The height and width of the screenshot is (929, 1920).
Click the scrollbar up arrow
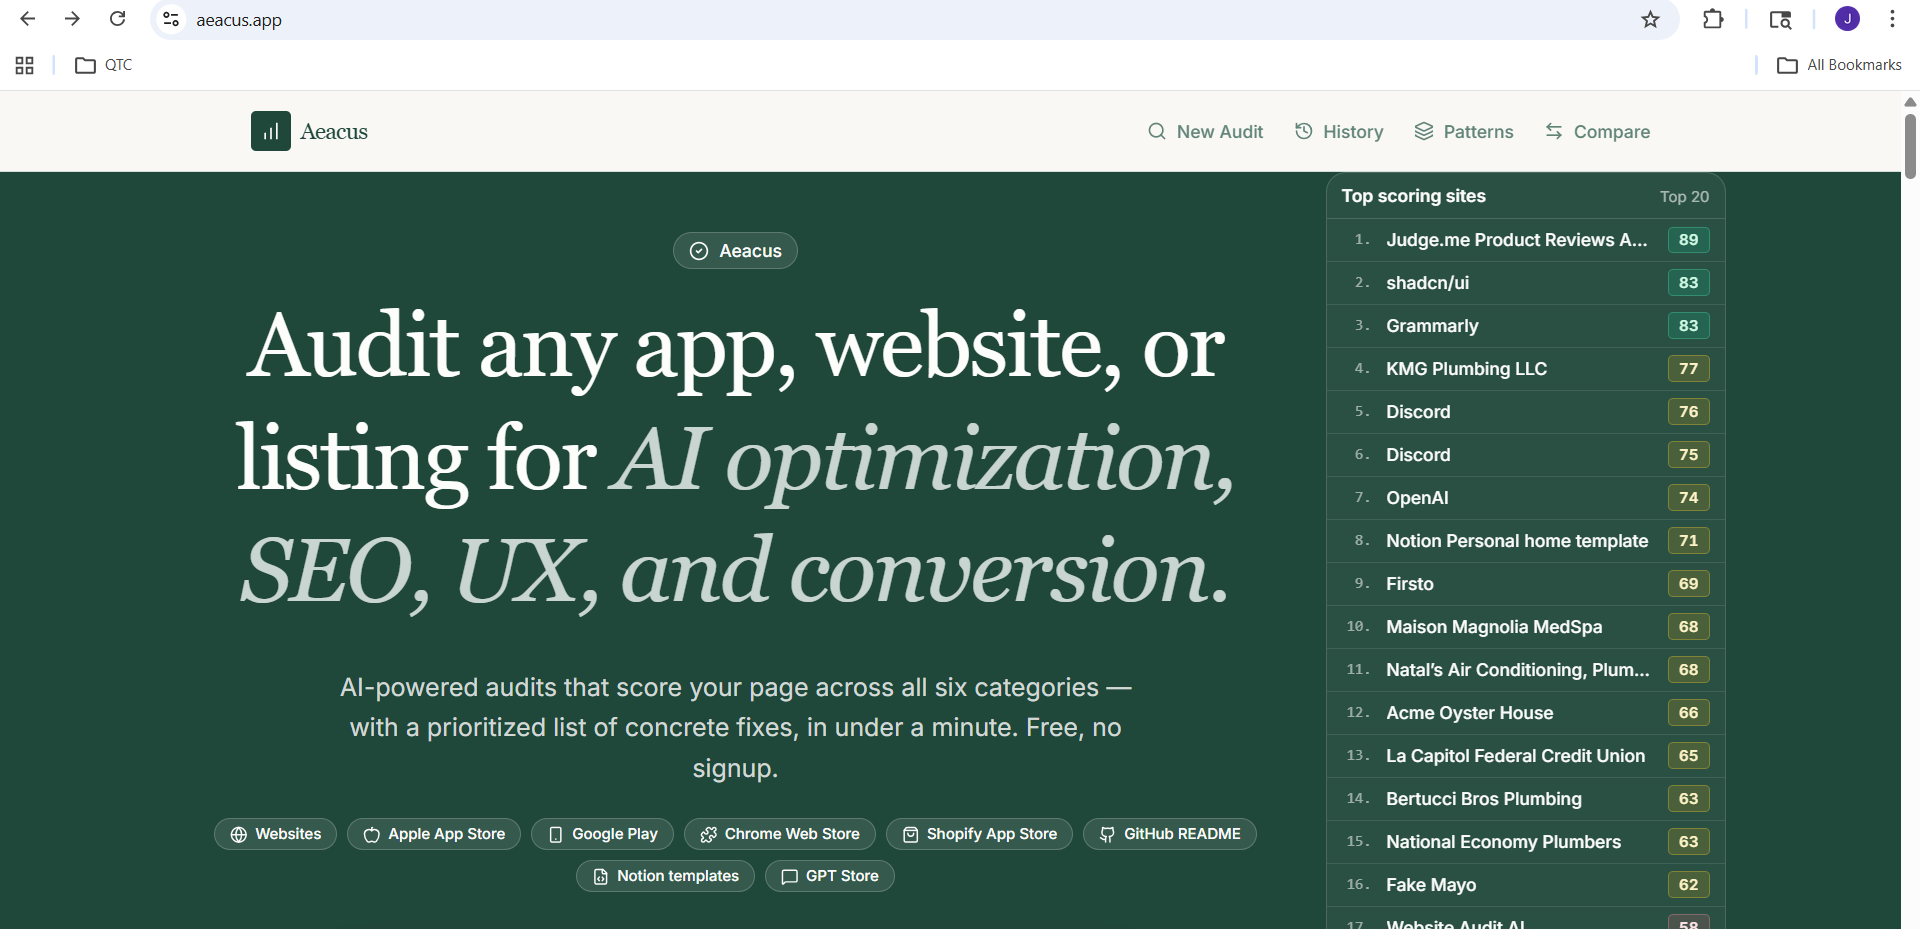pos(1910,102)
